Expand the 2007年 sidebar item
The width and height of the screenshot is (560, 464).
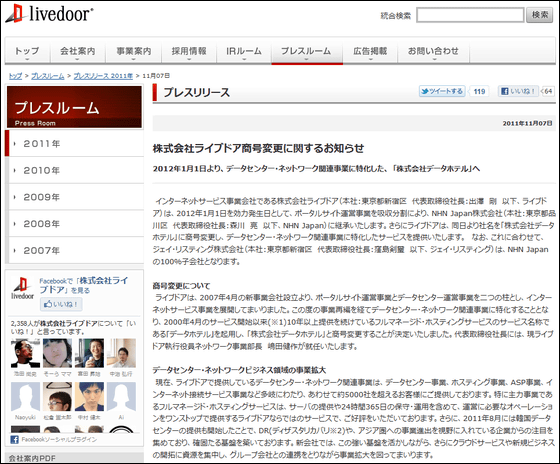(75, 250)
